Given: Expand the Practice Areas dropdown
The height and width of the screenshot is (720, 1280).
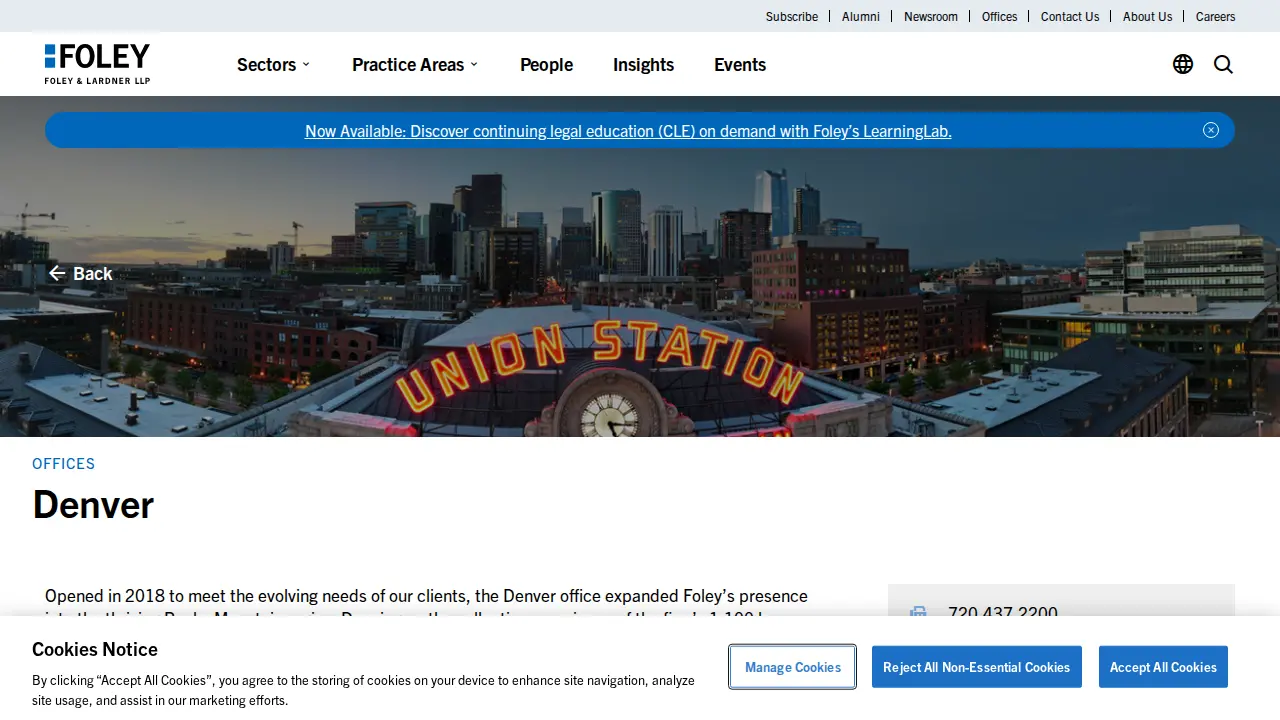Looking at the screenshot, I should pos(415,64).
